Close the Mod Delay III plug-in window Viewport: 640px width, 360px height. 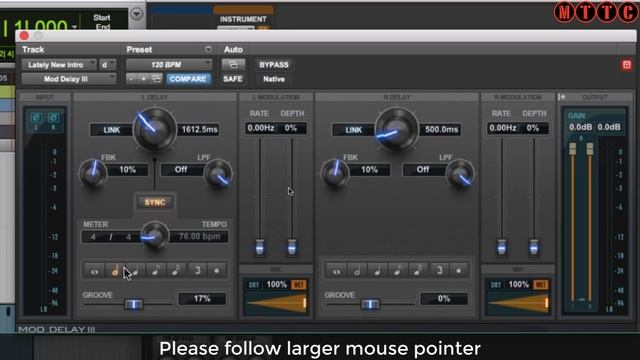tap(24, 36)
